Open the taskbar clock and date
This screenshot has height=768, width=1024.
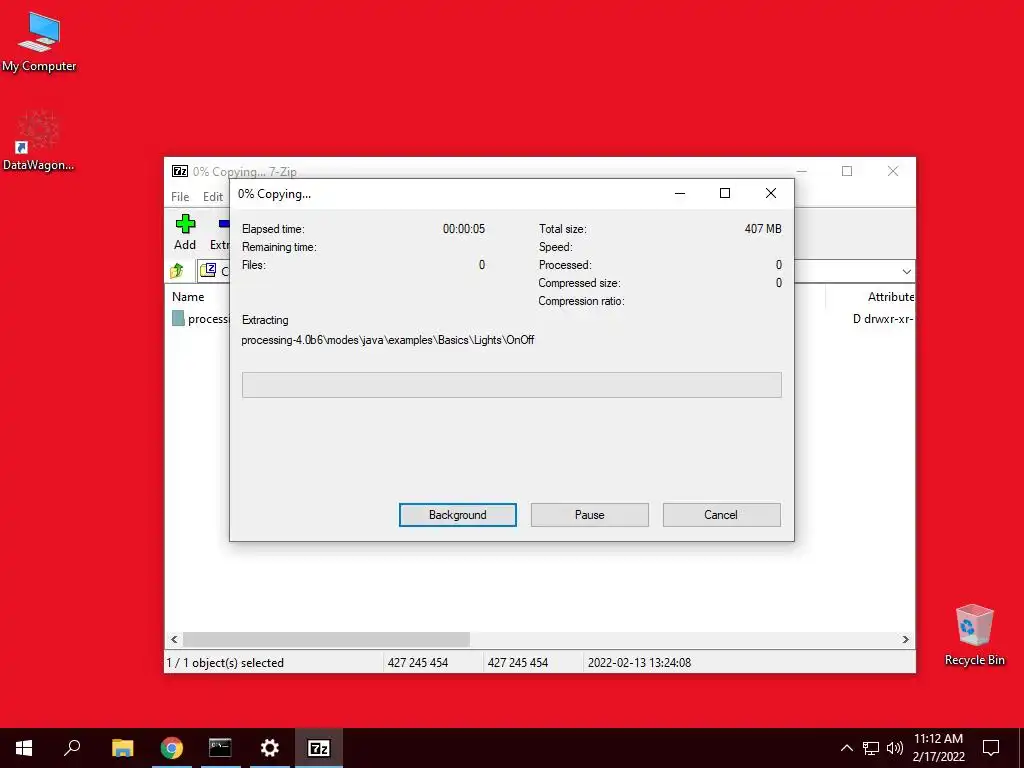[938, 748]
